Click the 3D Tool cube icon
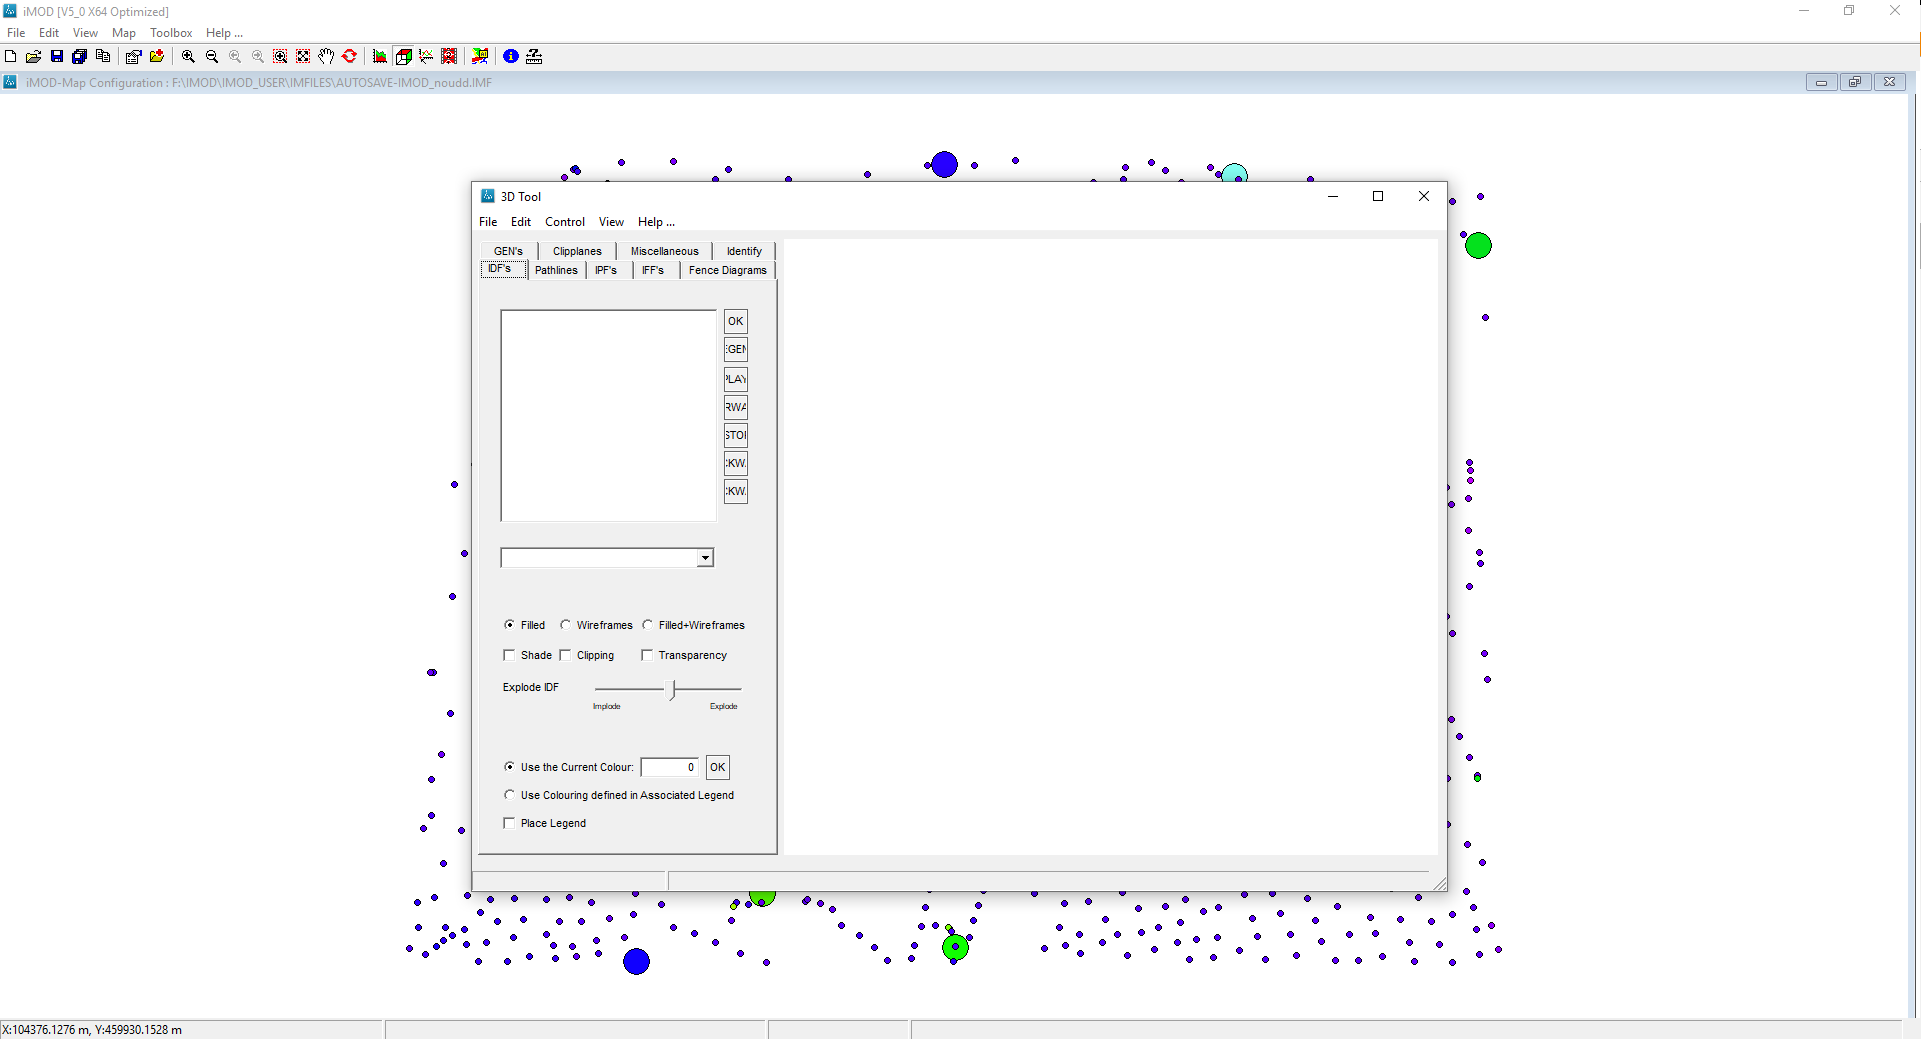 [x=404, y=57]
